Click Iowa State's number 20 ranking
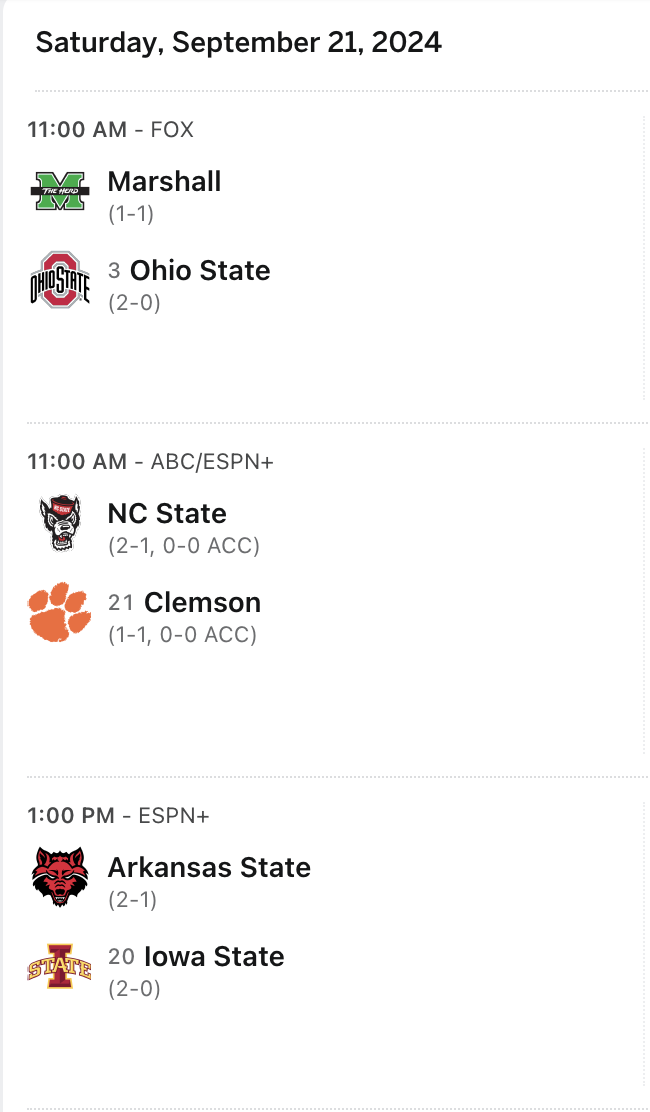This screenshot has height=1112, width=650. 121,957
